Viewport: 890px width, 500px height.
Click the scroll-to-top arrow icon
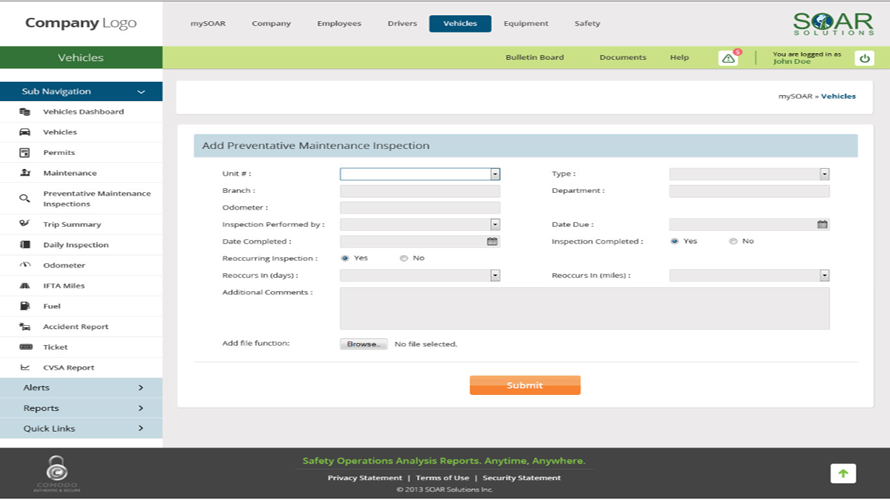[843, 473]
